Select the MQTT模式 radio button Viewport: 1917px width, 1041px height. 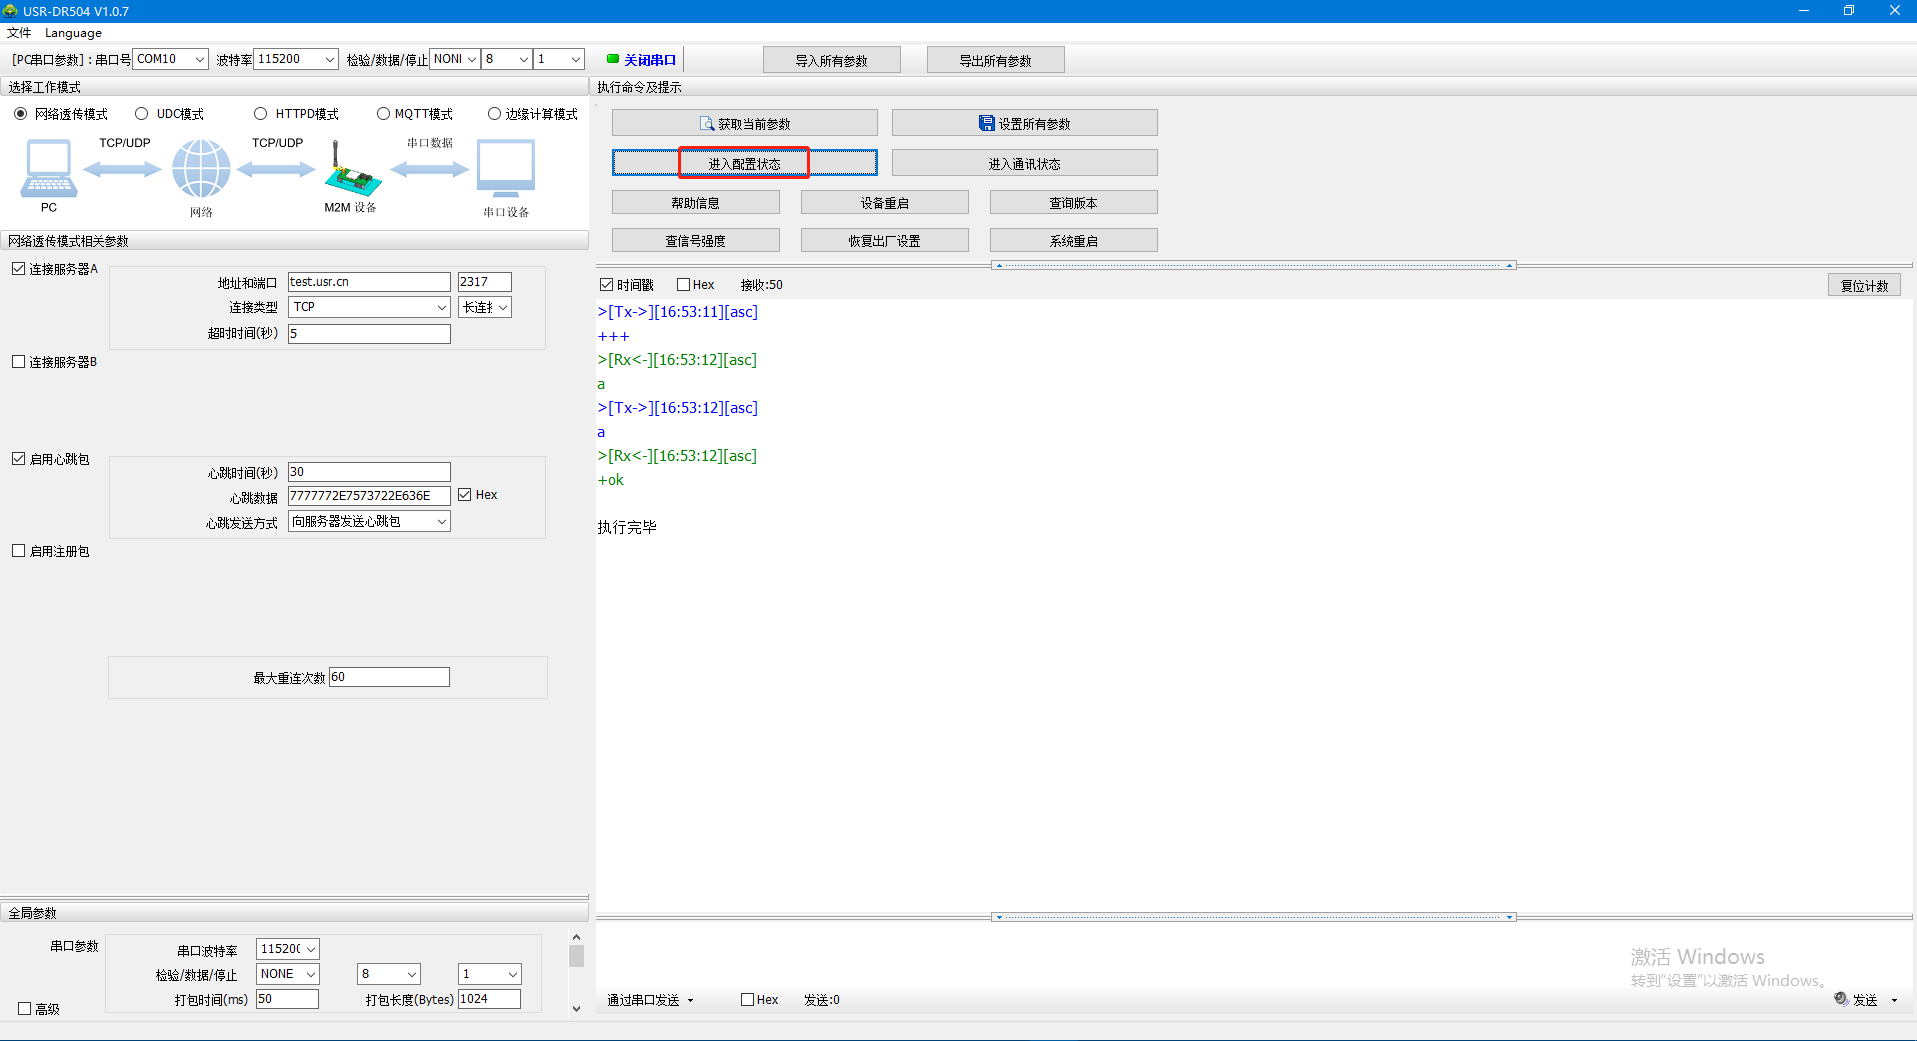click(x=383, y=114)
